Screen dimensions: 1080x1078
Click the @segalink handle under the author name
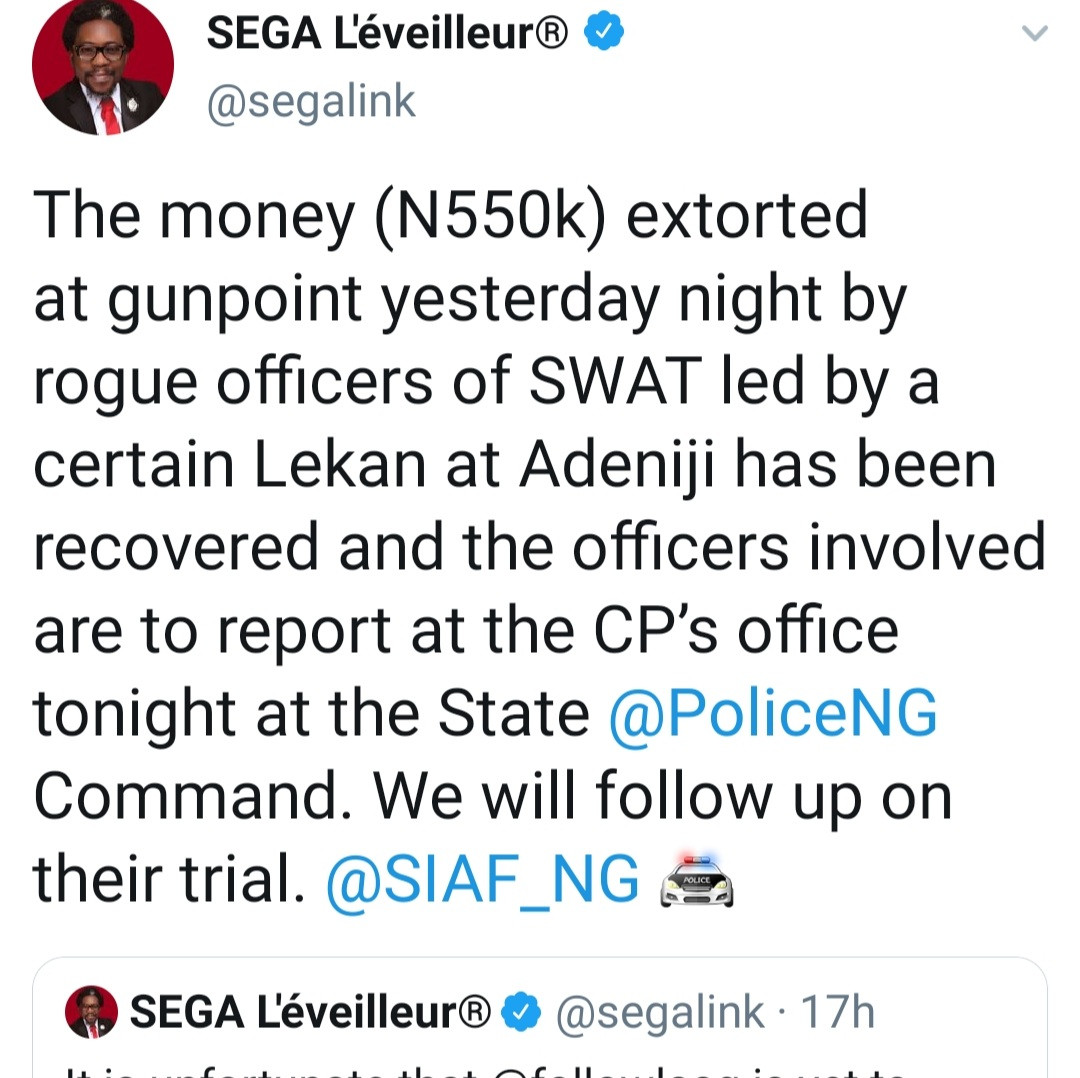(311, 100)
